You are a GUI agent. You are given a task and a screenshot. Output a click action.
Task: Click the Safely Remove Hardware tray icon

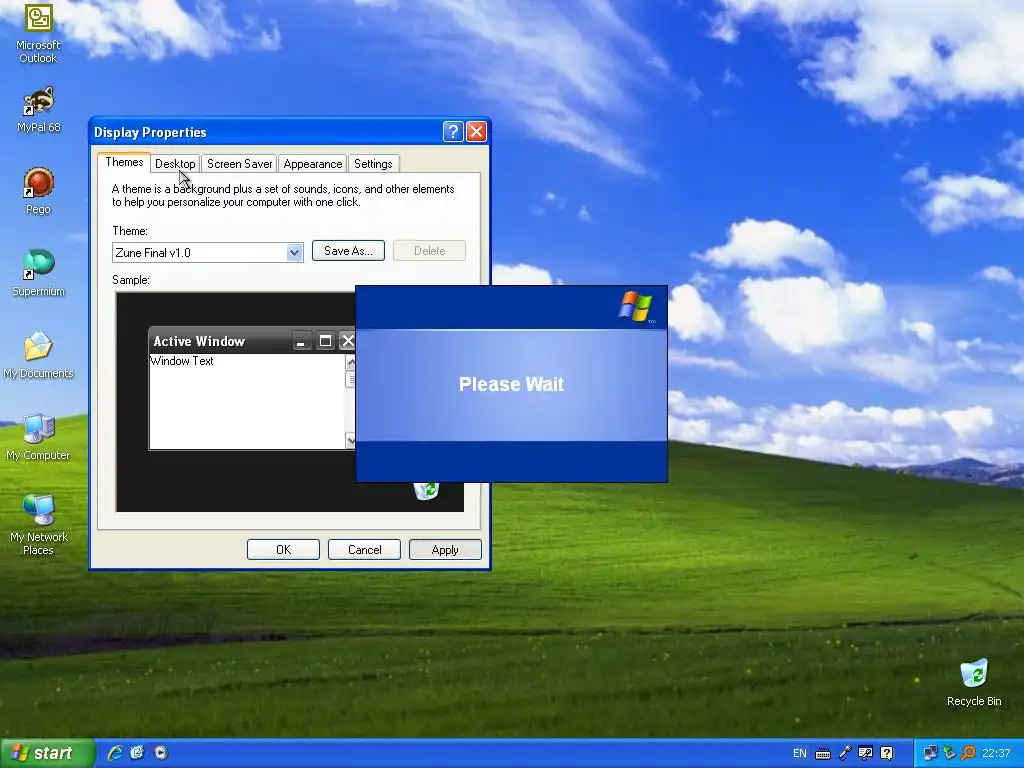click(949, 754)
